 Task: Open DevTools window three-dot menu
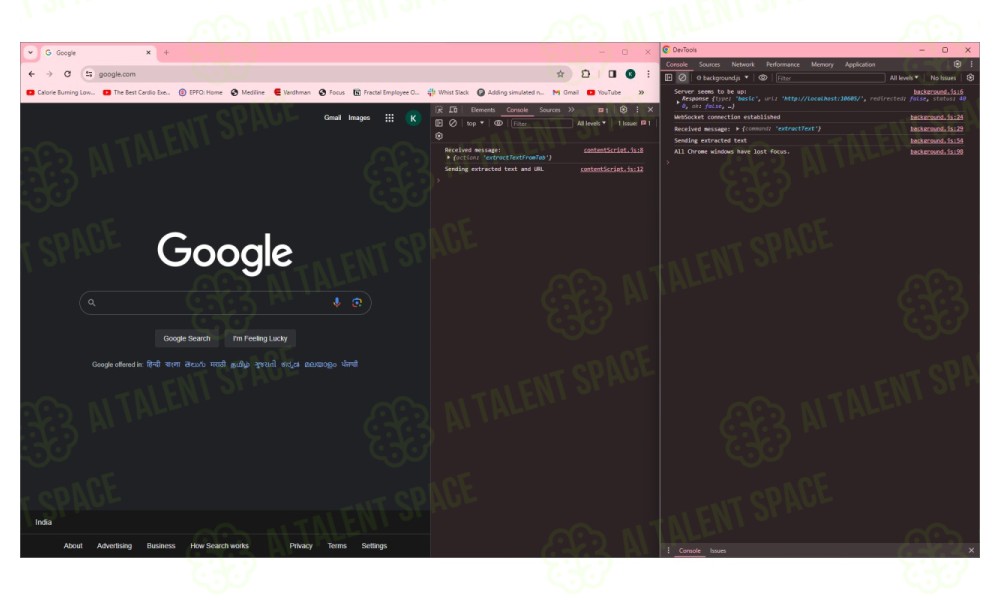[x=971, y=64]
